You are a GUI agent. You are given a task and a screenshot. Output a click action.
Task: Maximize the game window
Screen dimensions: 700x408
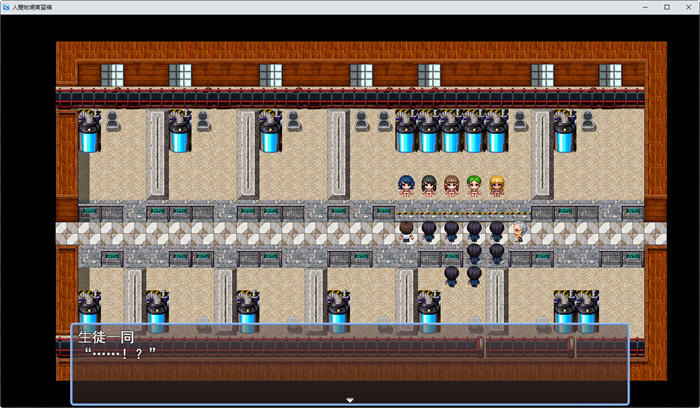click(667, 7)
